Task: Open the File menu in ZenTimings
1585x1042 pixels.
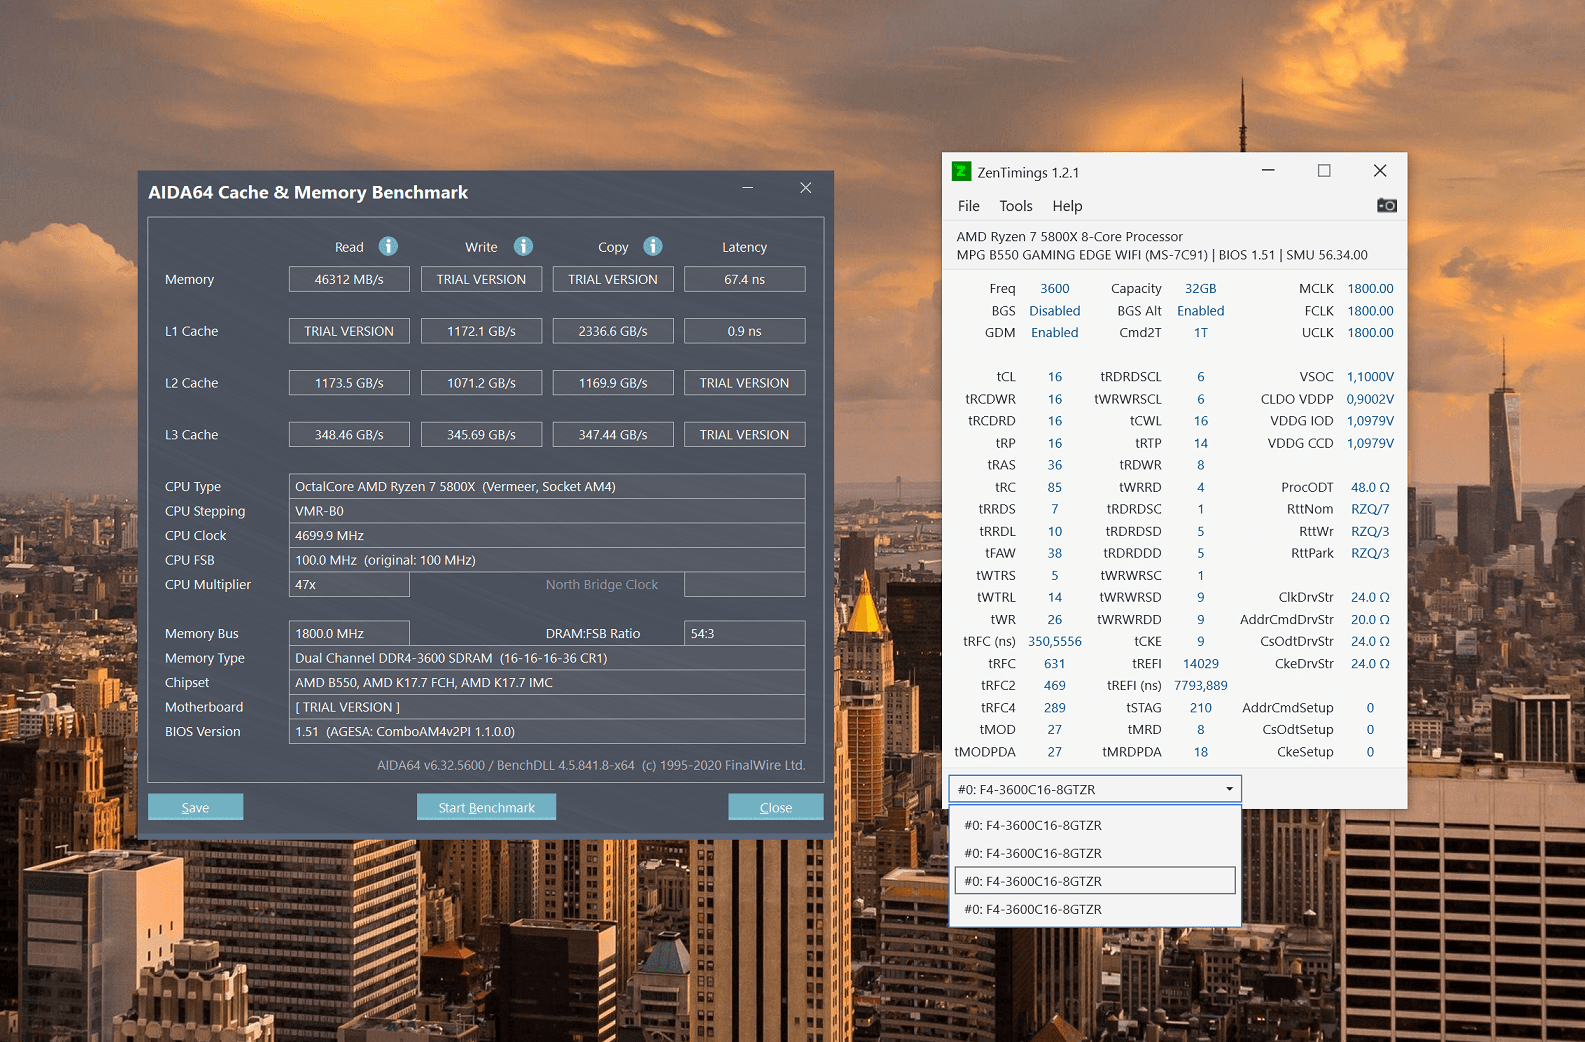Action: pyautogui.click(x=968, y=206)
